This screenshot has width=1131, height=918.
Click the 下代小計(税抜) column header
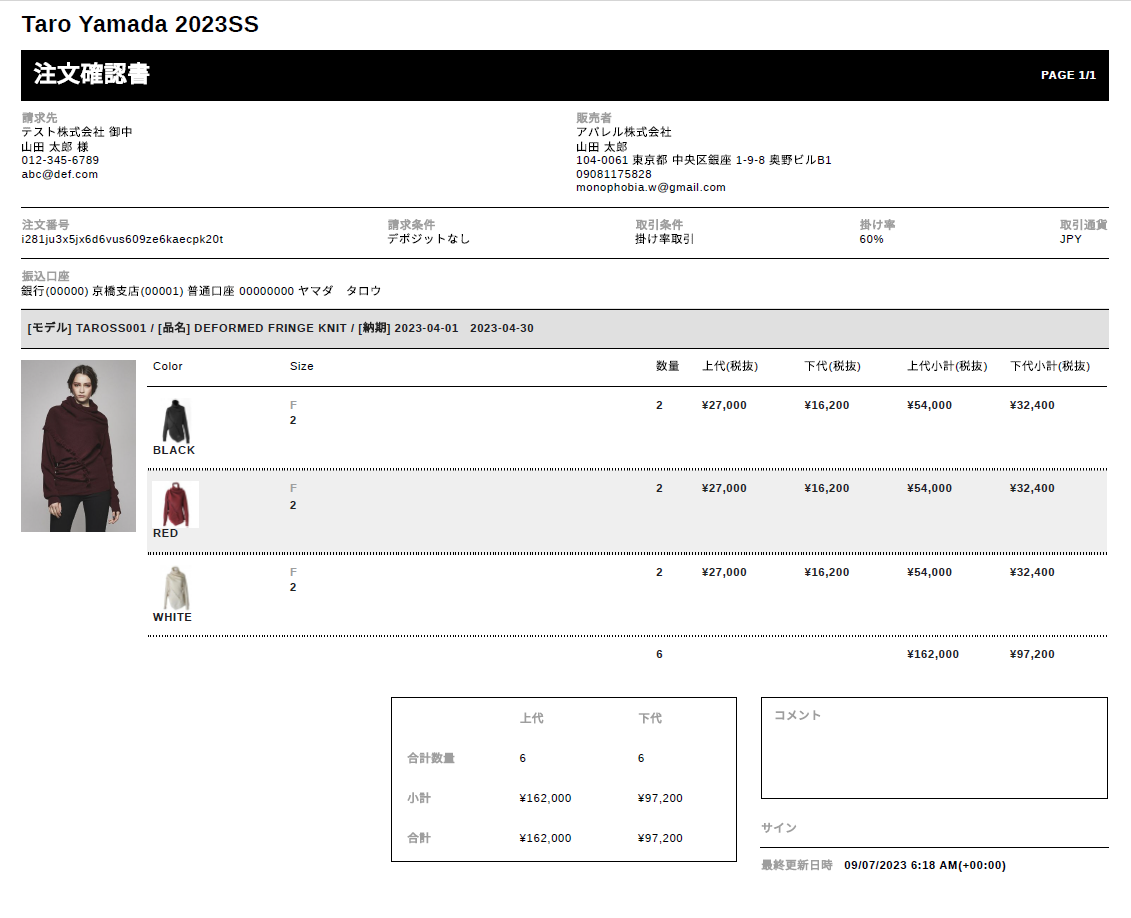tap(1050, 366)
